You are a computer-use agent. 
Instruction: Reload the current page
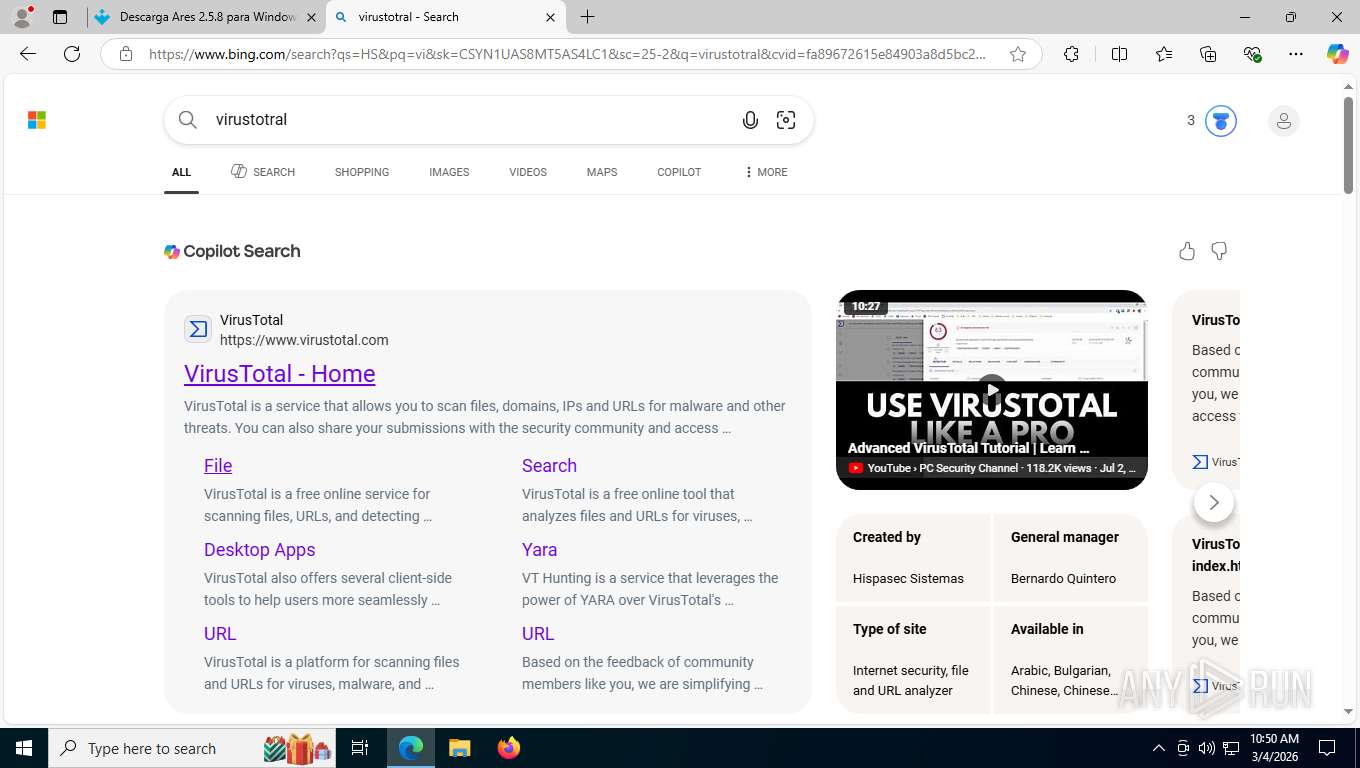(72, 54)
